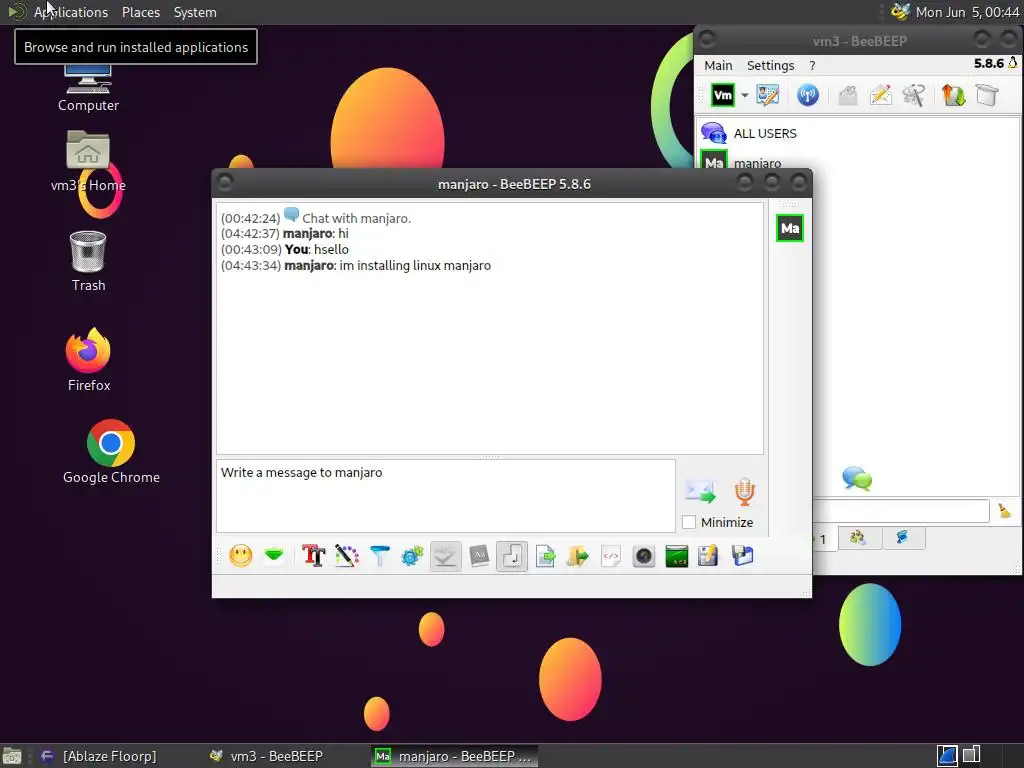Change chat font with the Tt icon
Screen dimensions: 1024x768
313,556
